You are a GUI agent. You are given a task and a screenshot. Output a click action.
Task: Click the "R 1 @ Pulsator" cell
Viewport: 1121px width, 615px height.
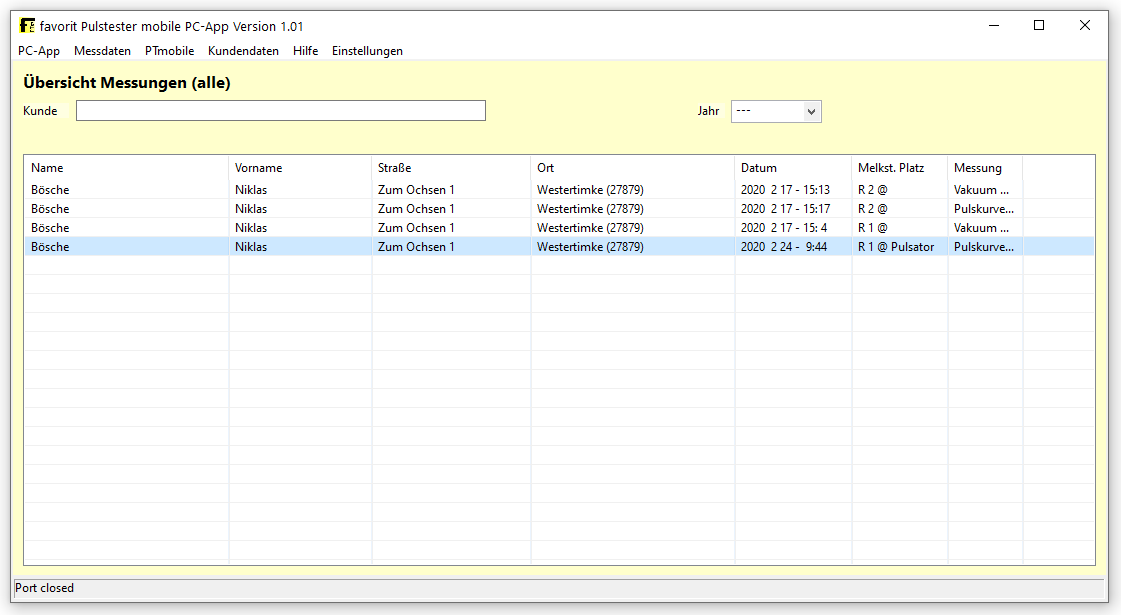[896, 247]
